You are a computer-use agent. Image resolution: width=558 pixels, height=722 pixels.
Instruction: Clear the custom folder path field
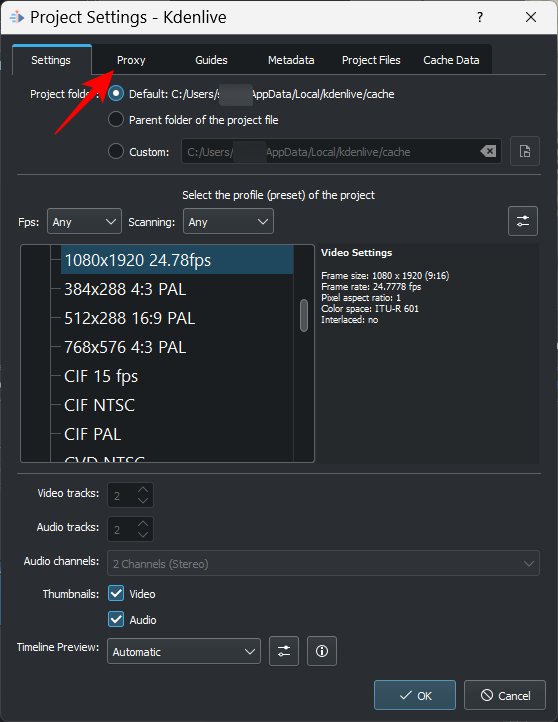[x=488, y=151]
